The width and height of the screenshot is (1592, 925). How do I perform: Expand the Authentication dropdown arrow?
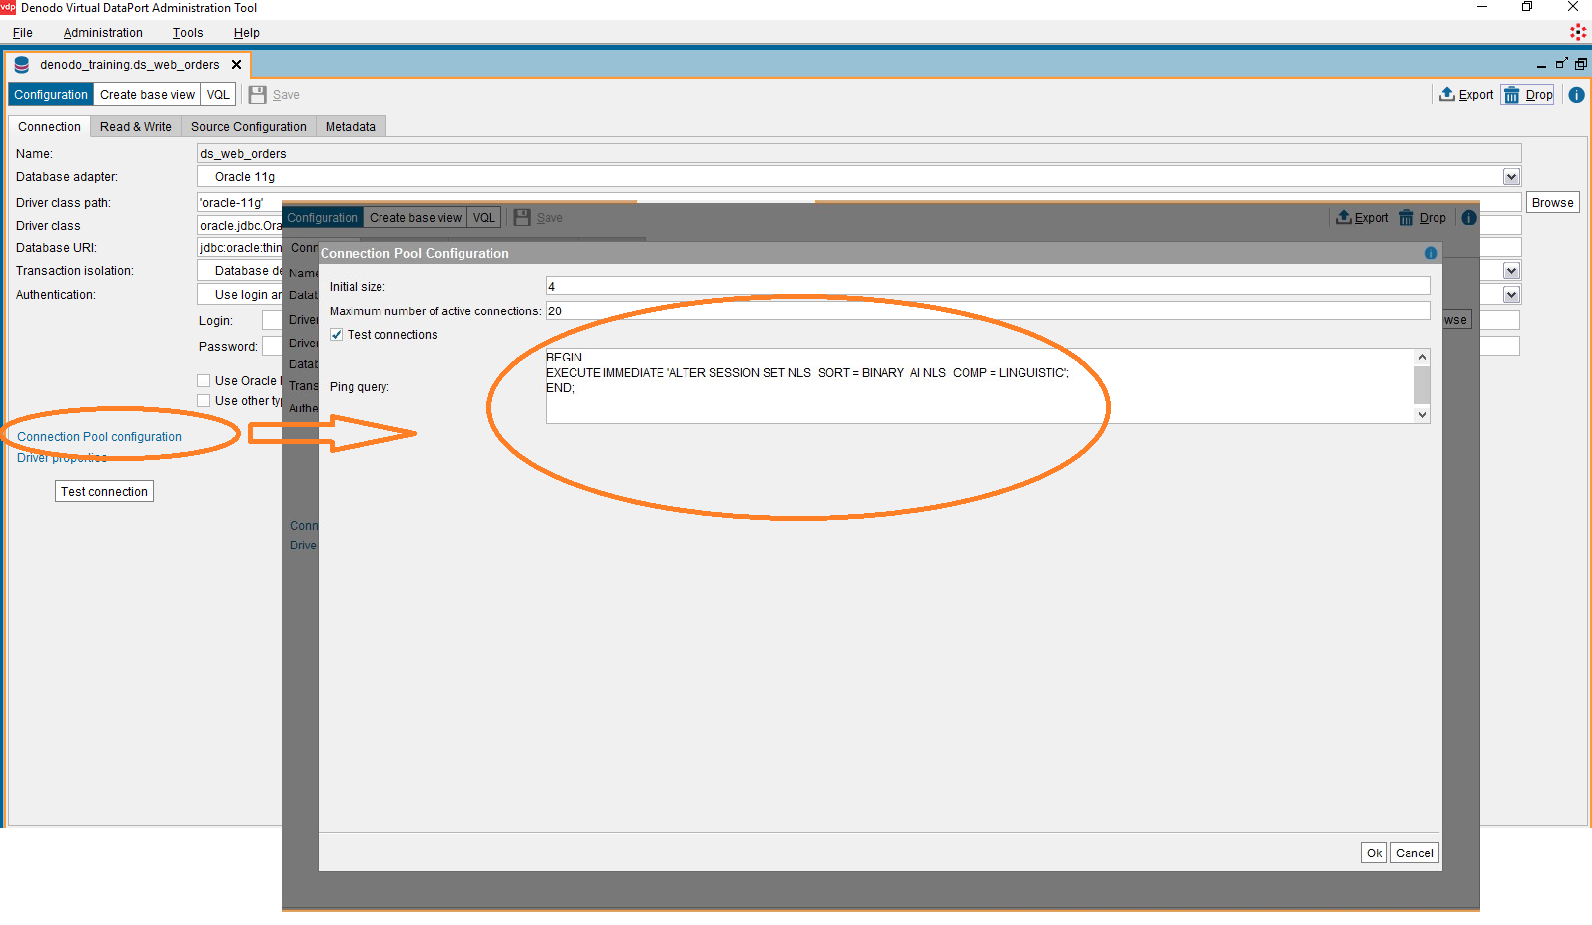(1511, 295)
